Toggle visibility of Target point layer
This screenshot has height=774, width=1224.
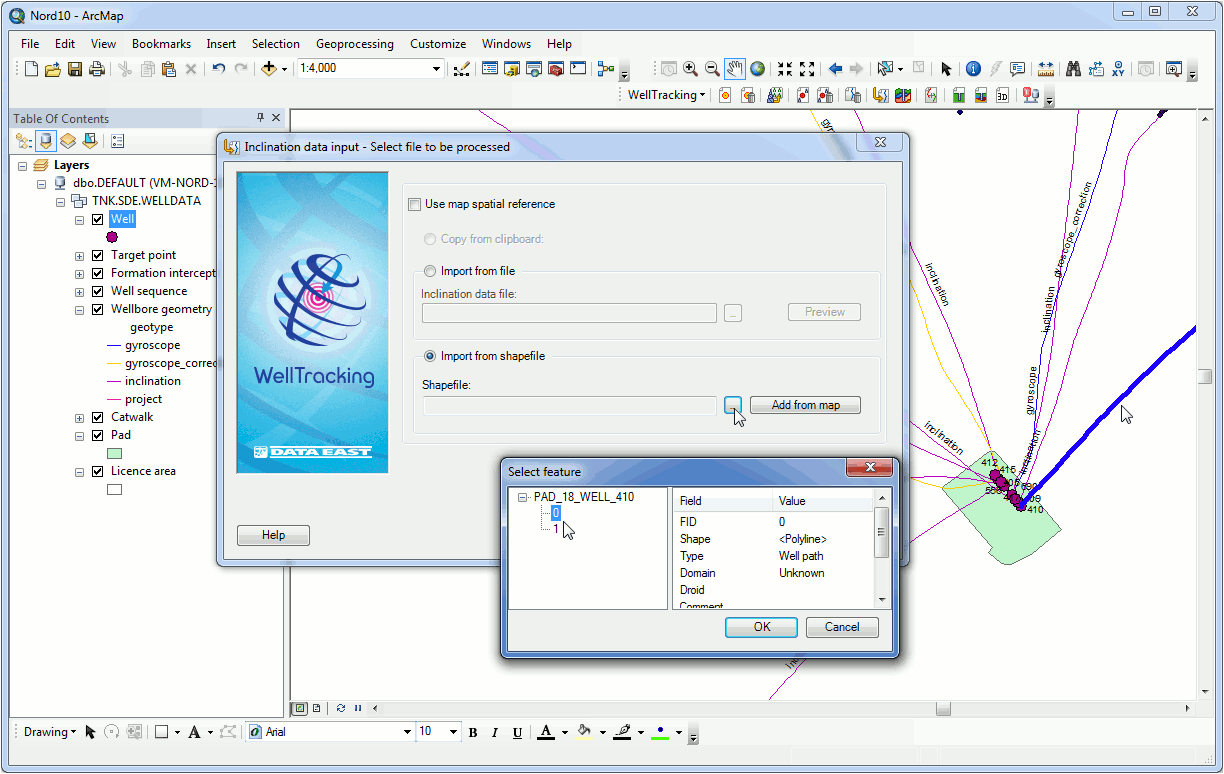click(x=97, y=255)
